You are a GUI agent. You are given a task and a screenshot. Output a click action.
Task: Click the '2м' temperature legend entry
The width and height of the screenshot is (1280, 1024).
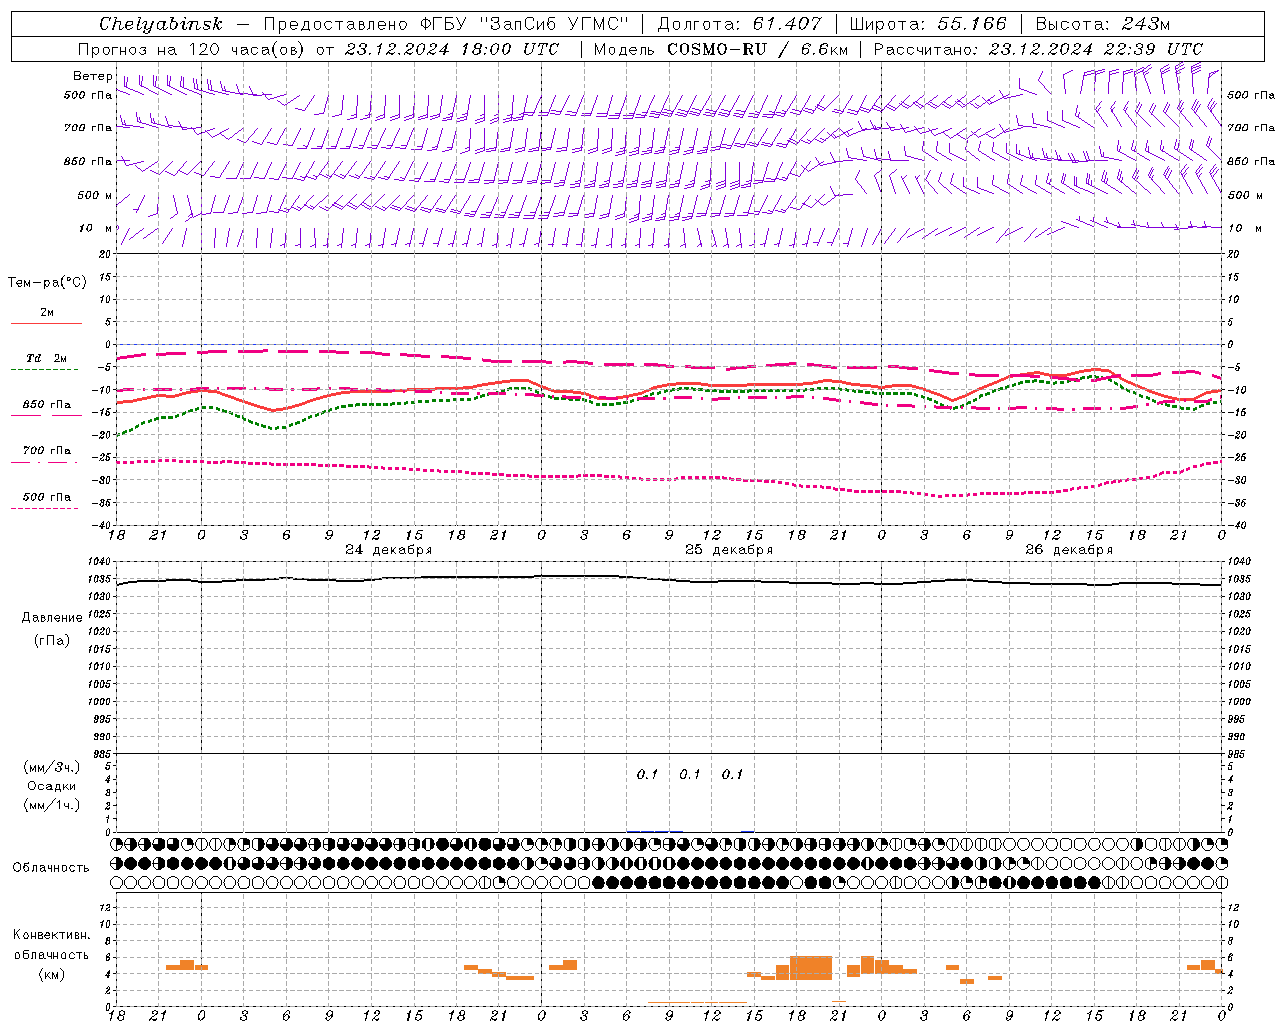point(47,312)
